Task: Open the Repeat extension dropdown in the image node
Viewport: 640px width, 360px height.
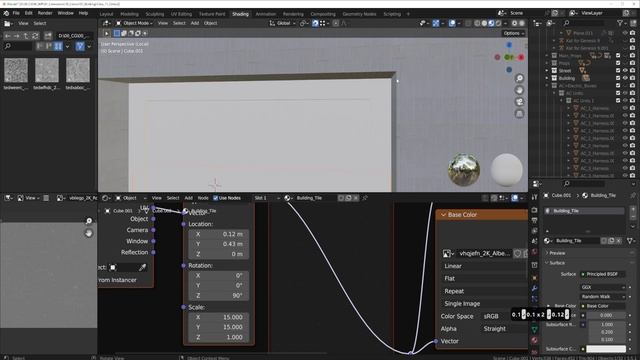Action: point(484,291)
